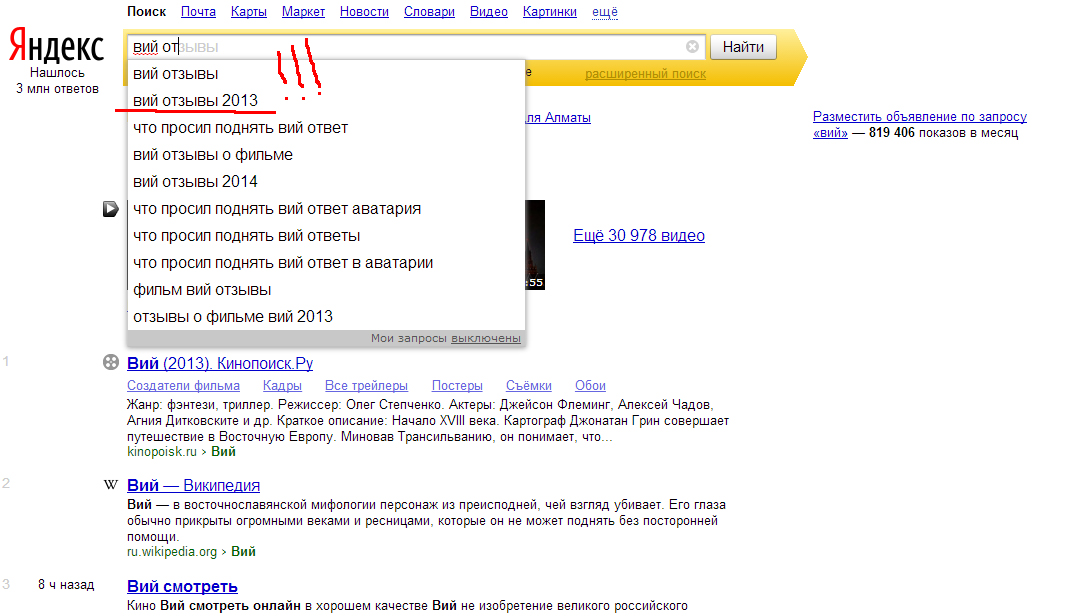Pick suggestion "что просил поднять вий ответ аватария"
Screen dimensions: 1084x616
click(326, 209)
